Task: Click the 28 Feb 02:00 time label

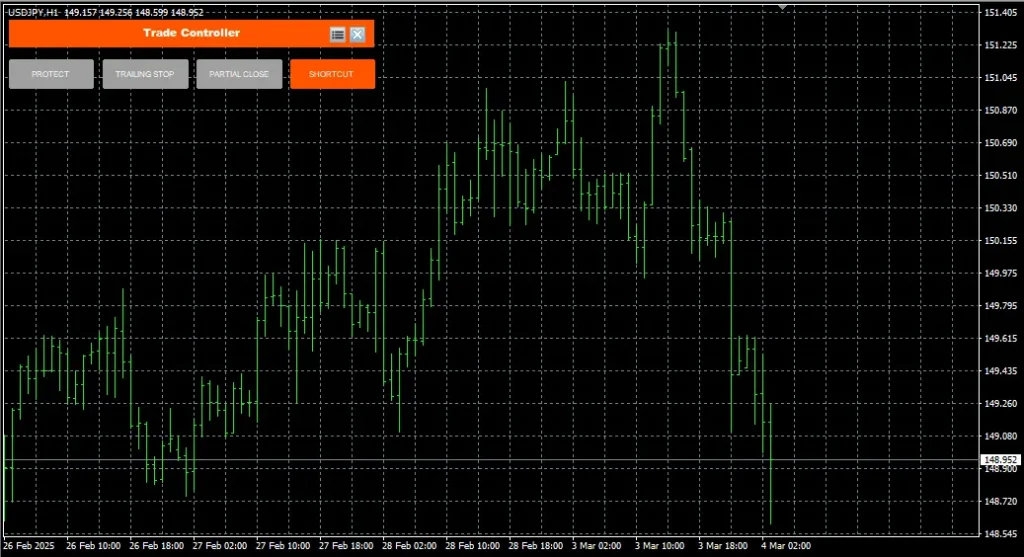Action: tap(409, 546)
